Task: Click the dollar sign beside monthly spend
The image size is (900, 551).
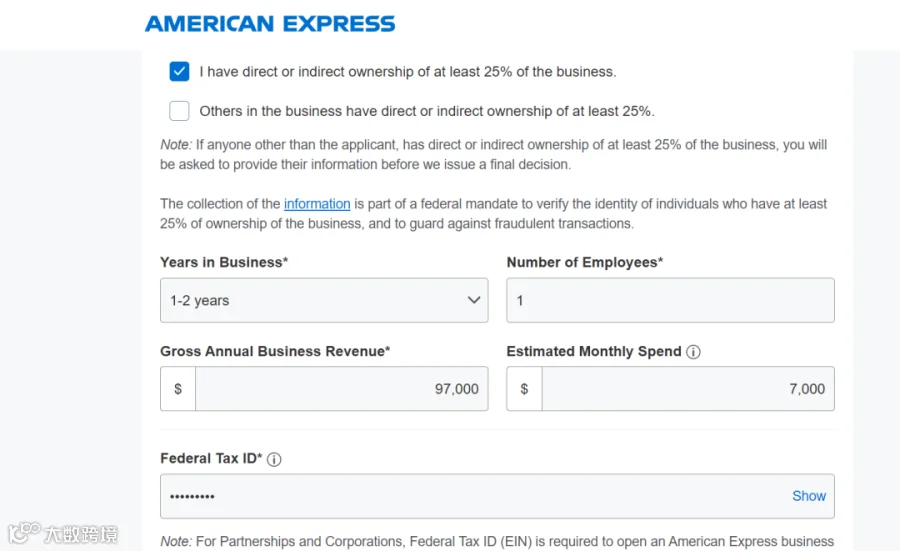Action: point(524,389)
